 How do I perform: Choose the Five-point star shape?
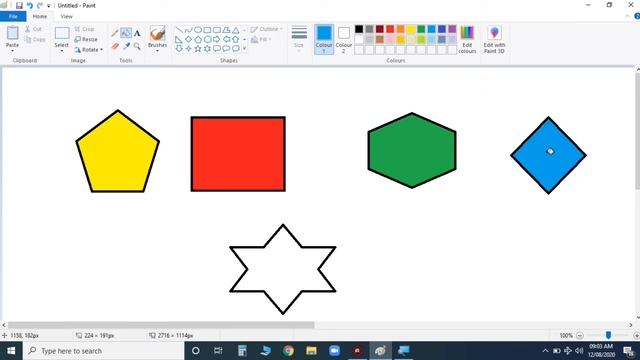point(198,49)
